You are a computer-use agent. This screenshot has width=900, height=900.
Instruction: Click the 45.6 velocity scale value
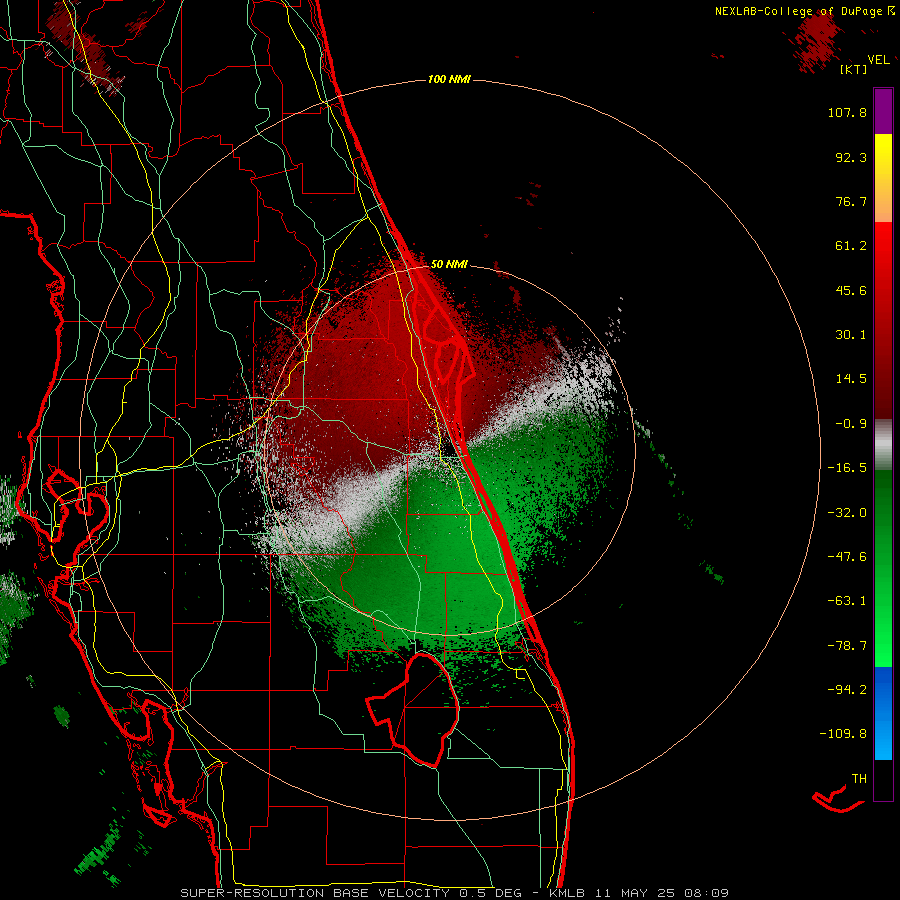851,290
